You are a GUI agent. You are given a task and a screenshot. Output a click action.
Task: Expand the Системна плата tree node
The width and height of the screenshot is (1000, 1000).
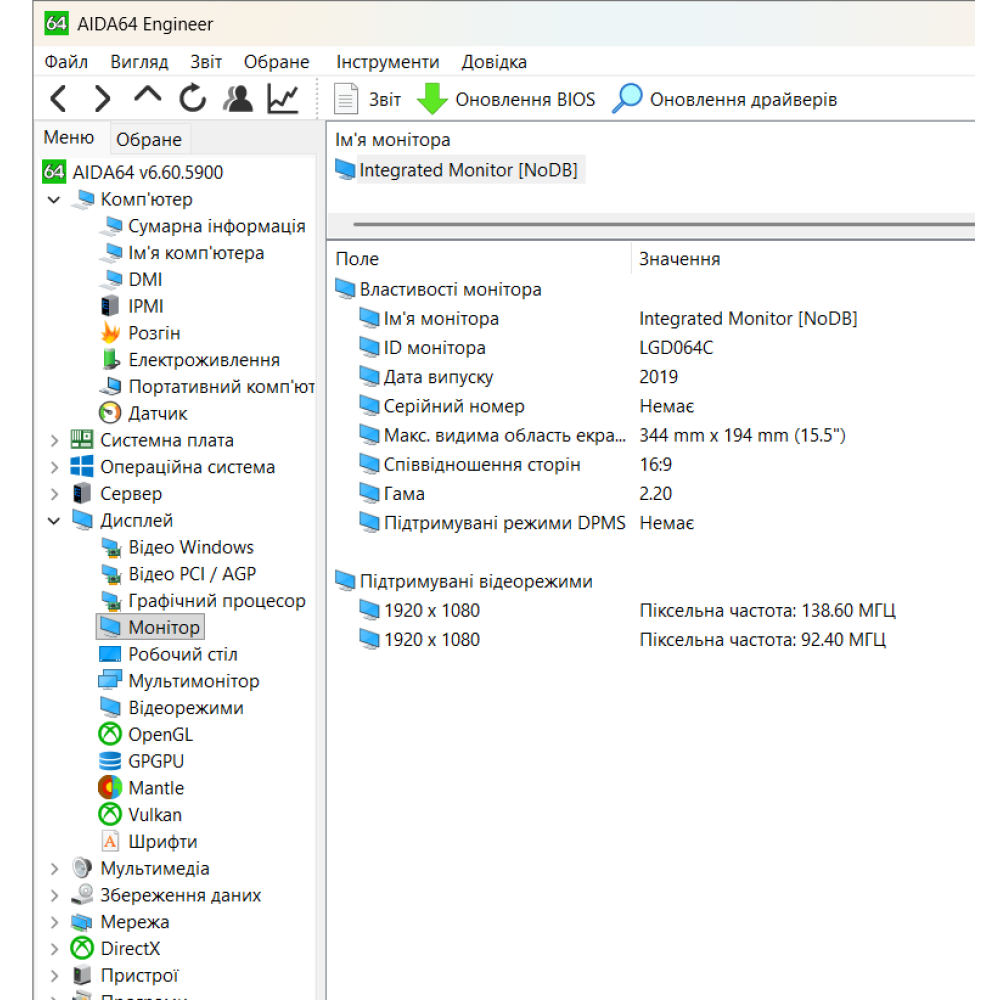[52, 439]
